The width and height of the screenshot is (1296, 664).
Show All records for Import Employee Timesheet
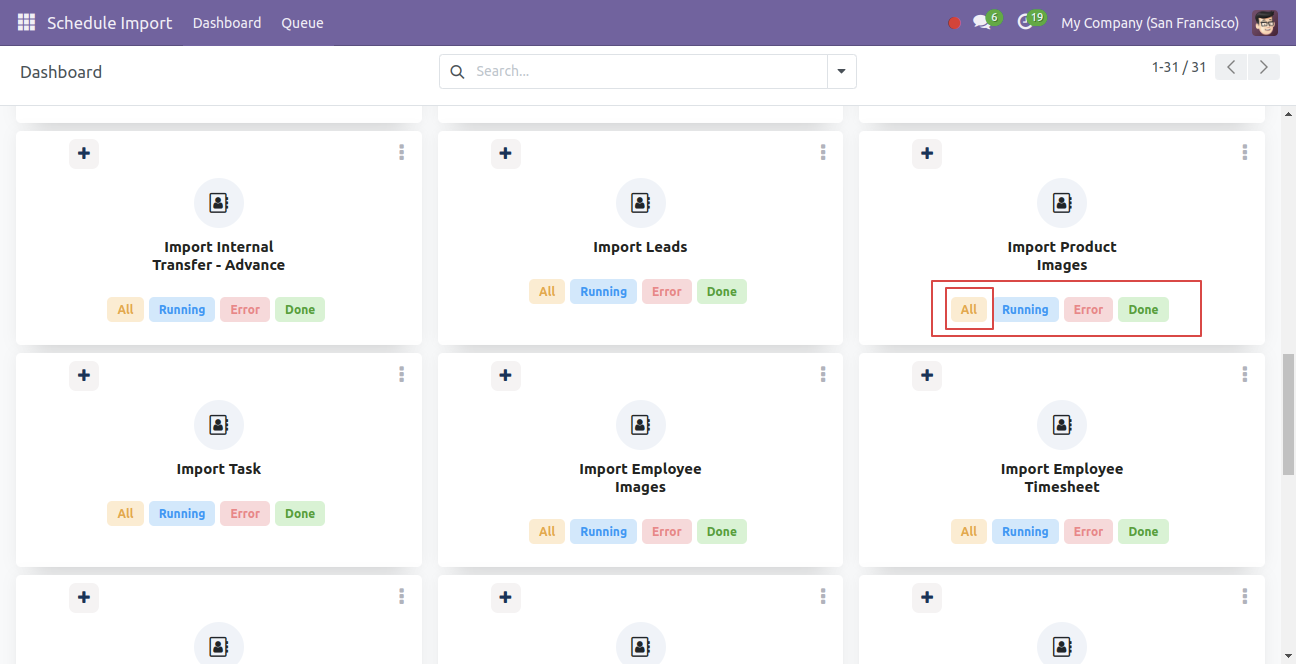[969, 532]
